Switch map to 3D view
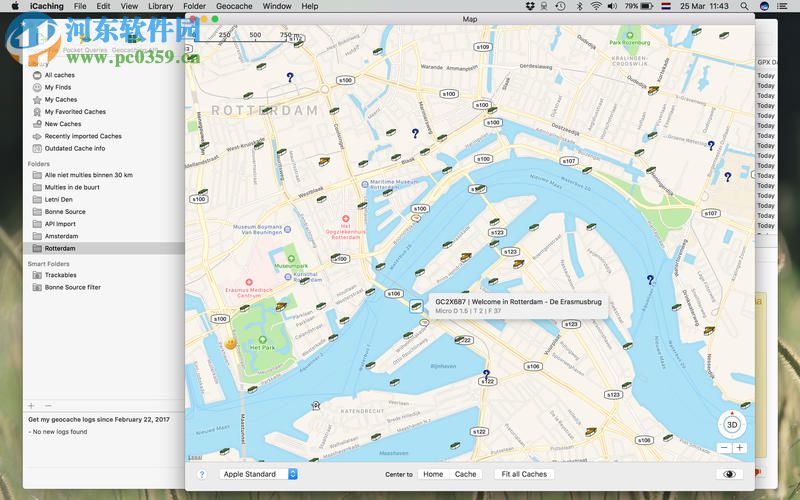This screenshot has width=800, height=500. [x=732, y=424]
